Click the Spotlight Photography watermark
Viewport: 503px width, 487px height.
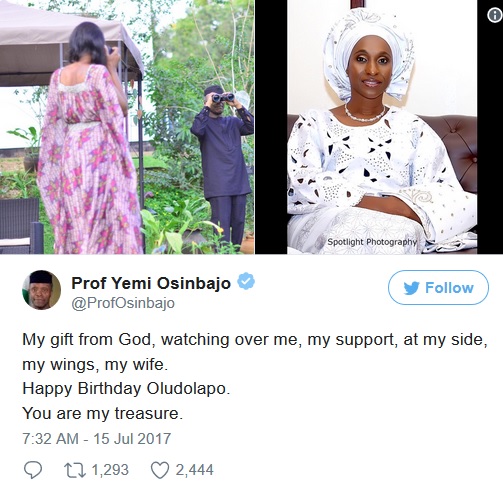[x=372, y=242]
